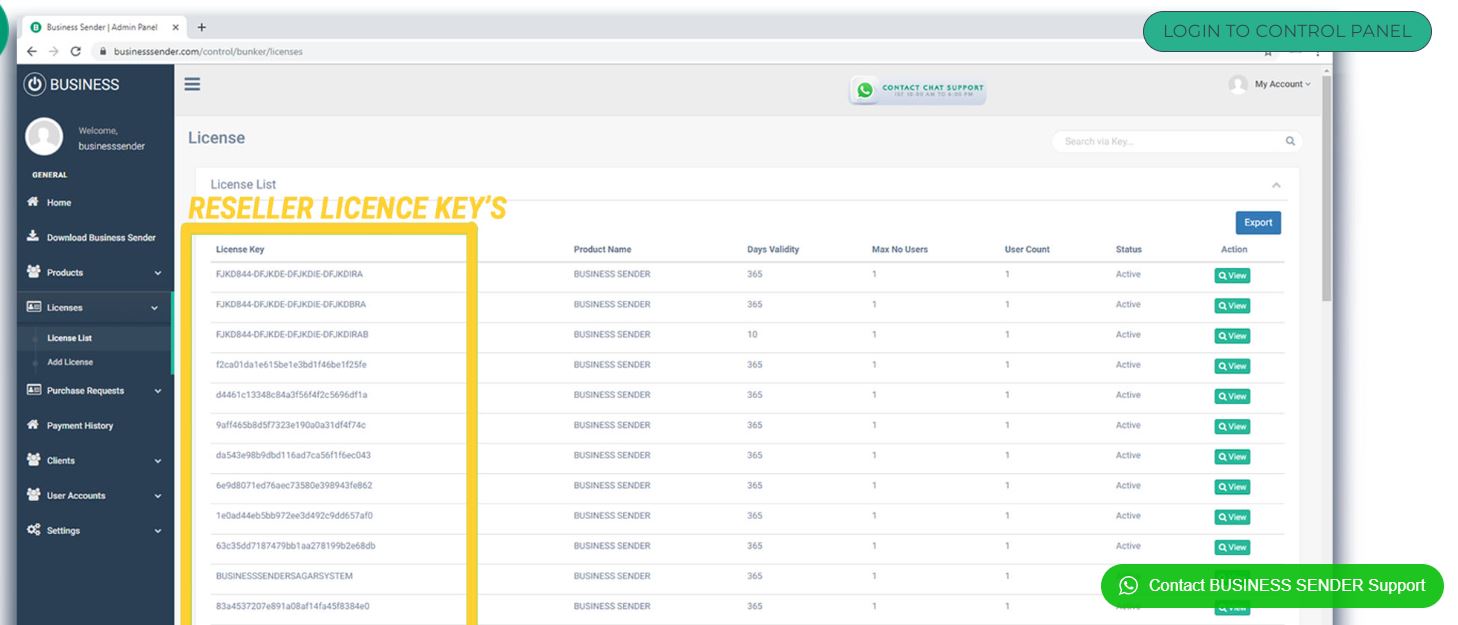View license ending in DFJKDBRA
The height and width of the screenshot is (625, 1458).
[x=1232, y=306]
